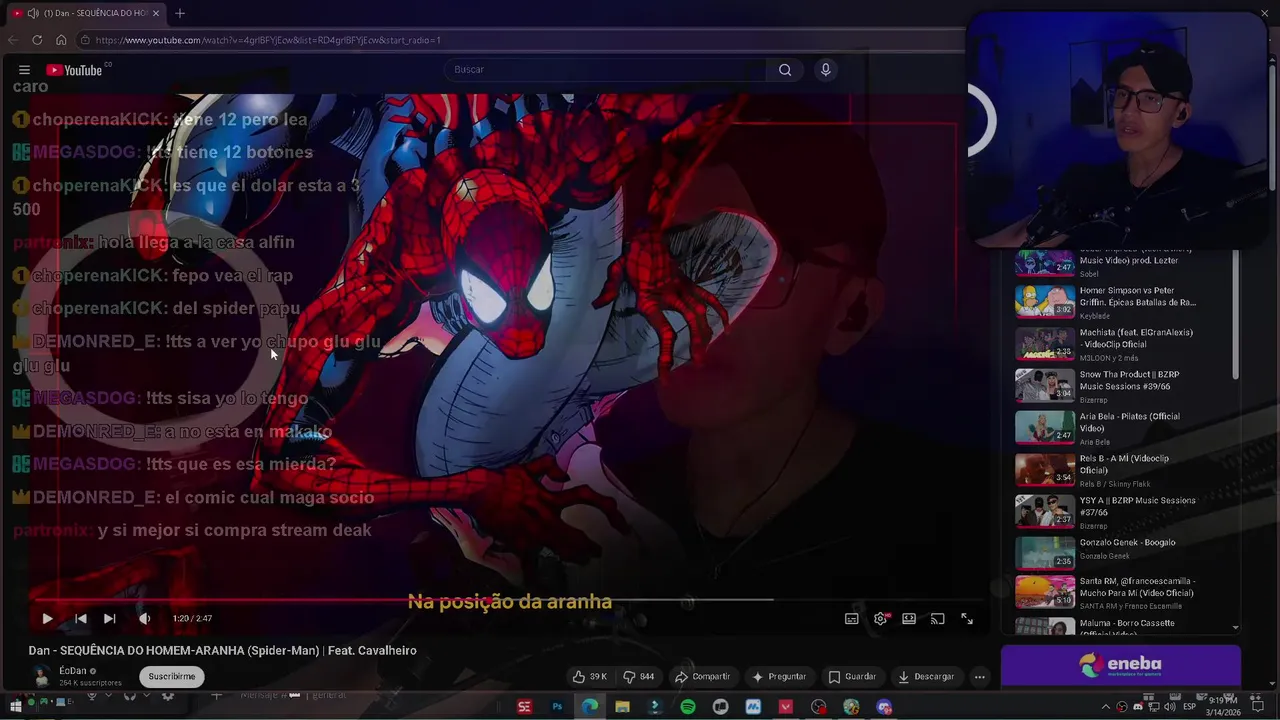Show hidden system tray icons

(1106, 707)
